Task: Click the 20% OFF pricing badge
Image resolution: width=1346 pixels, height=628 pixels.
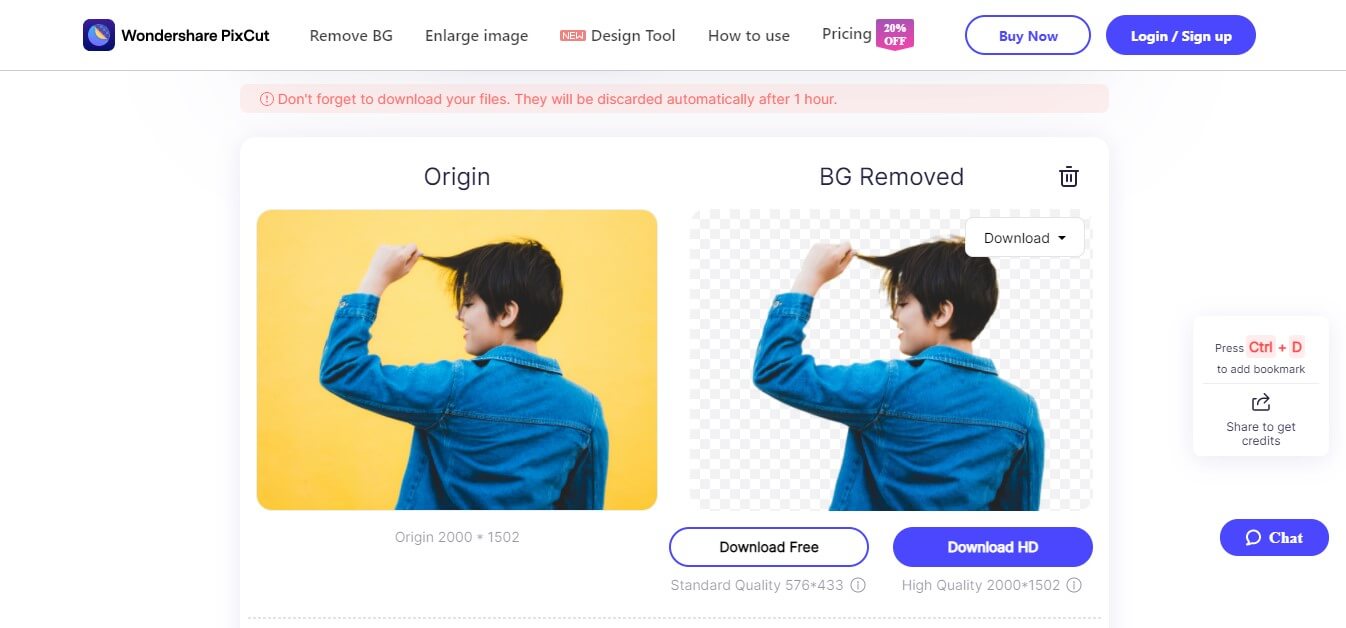Action: pos(895,35)
